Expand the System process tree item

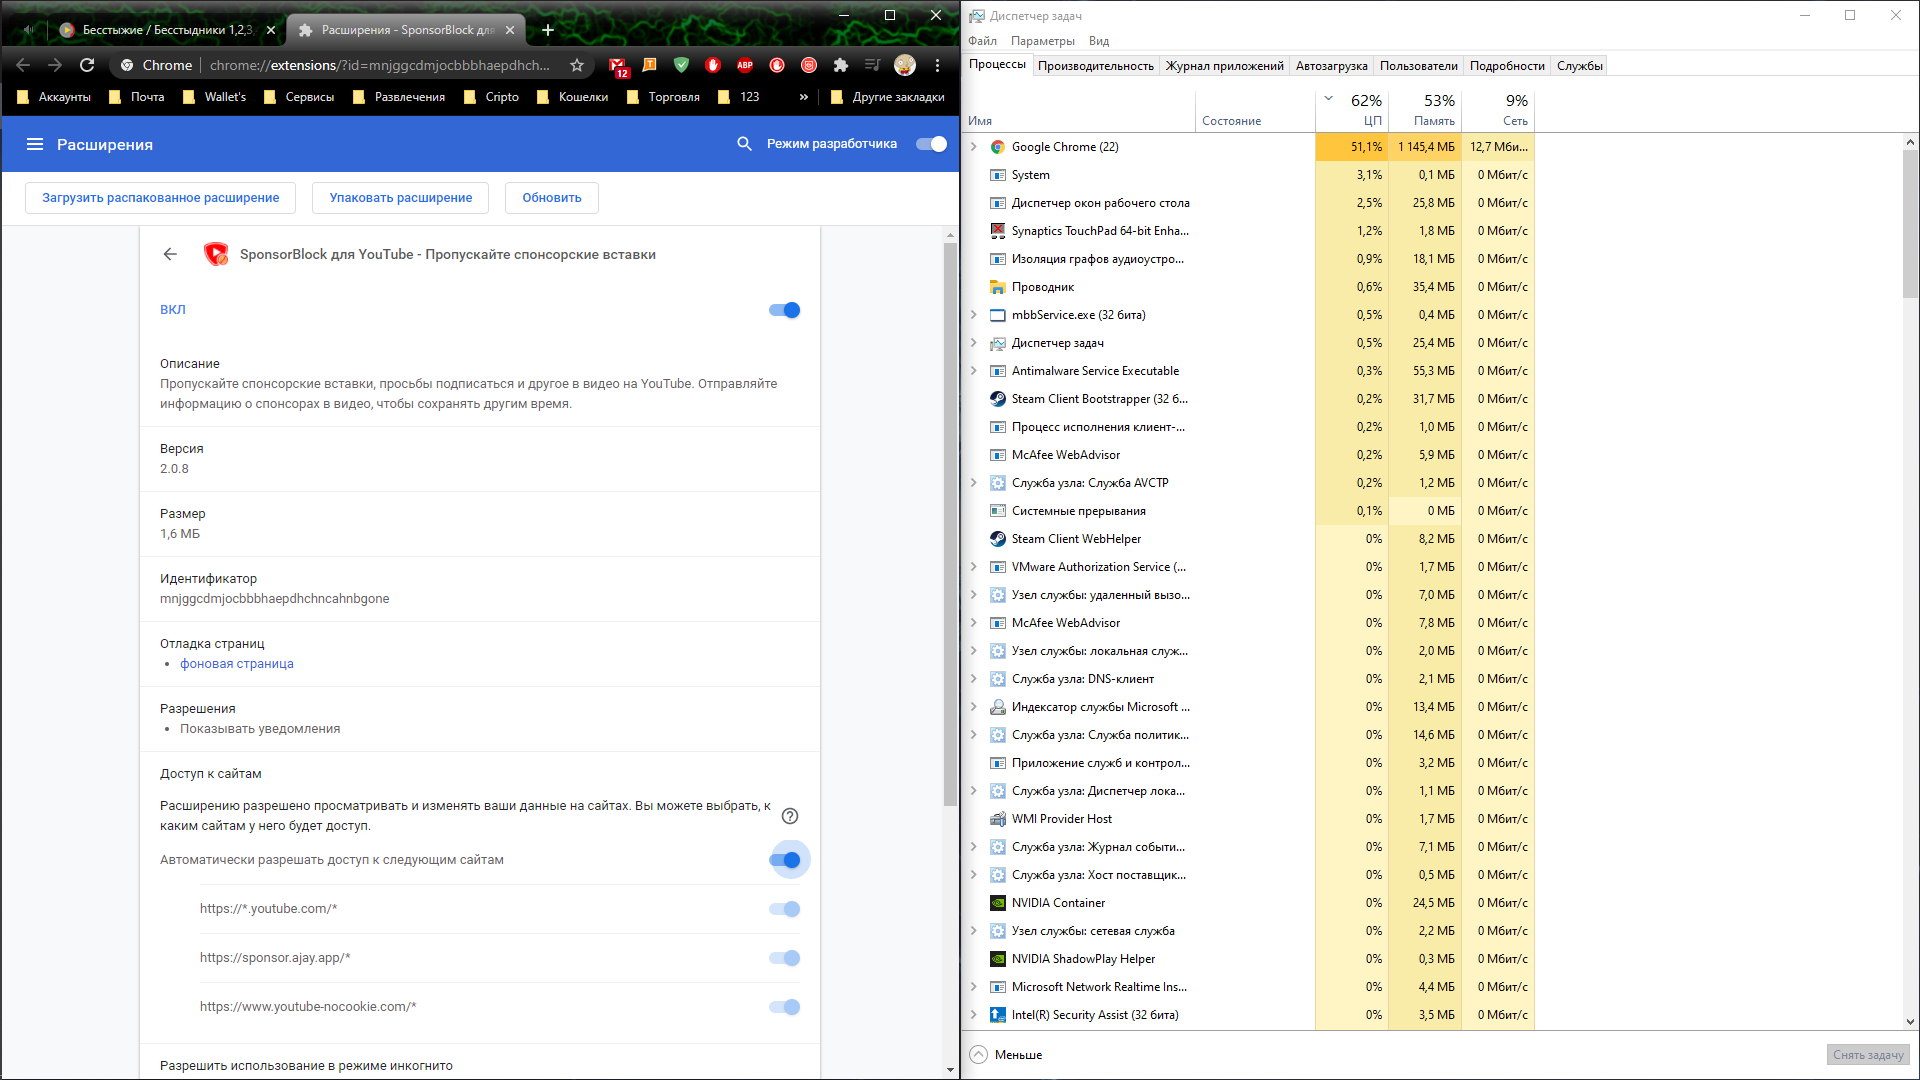(x=973, y=173)
